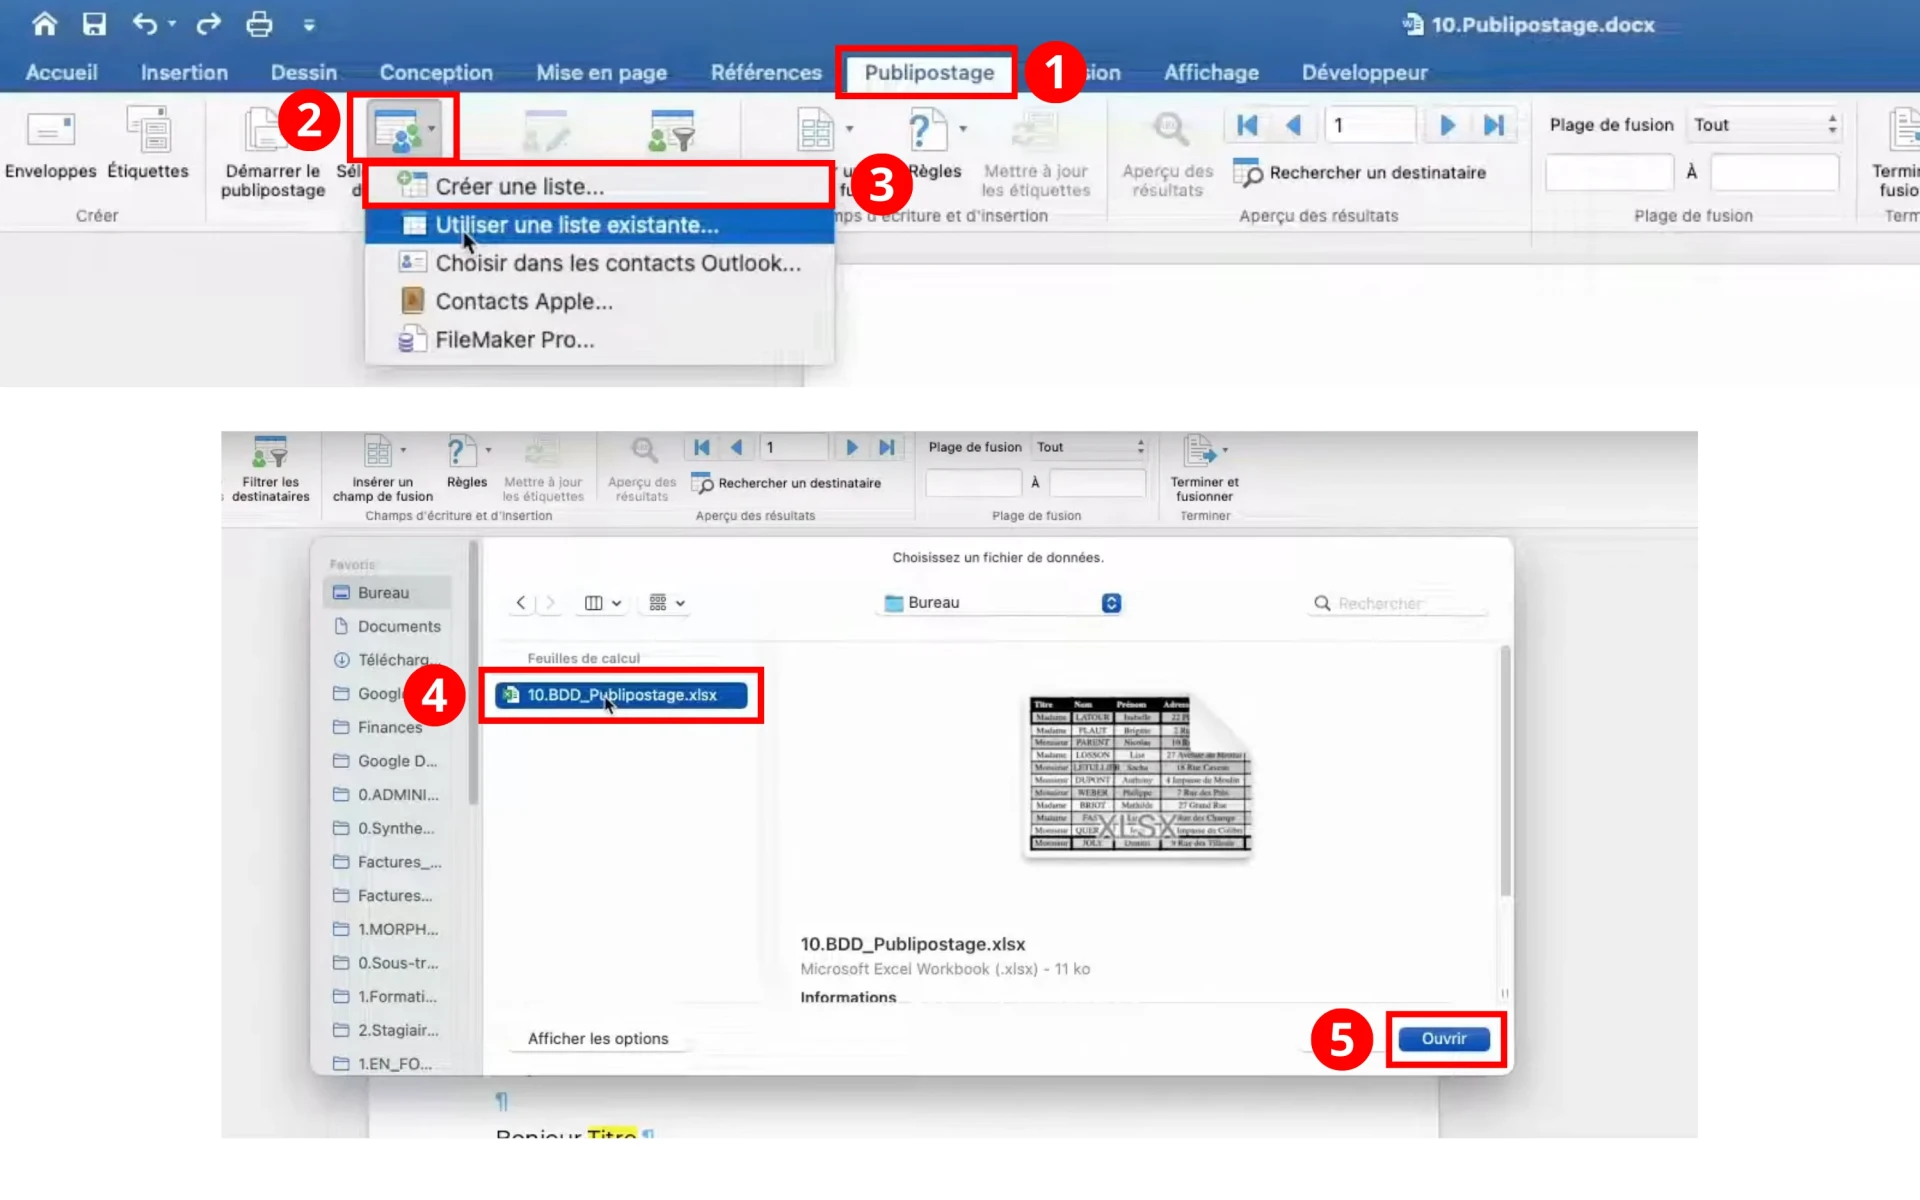Undo the last action
The height and width of the screenshot is (1200, 1920).
coord(145,24)
